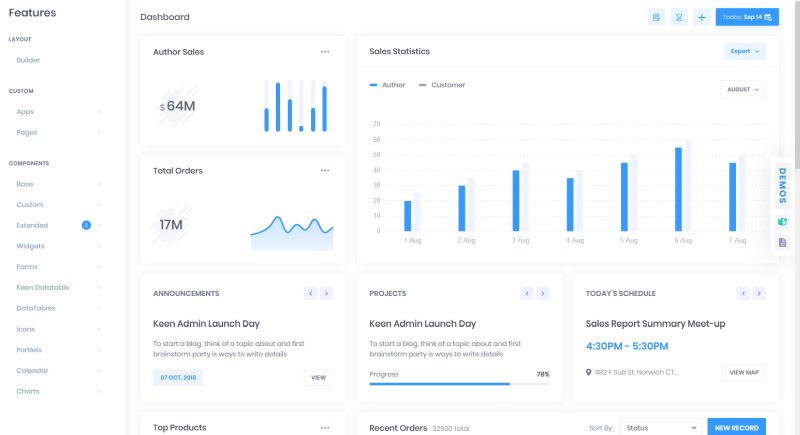
Task: Click the plus icon in top toolbar
Action: click(701, 17)
